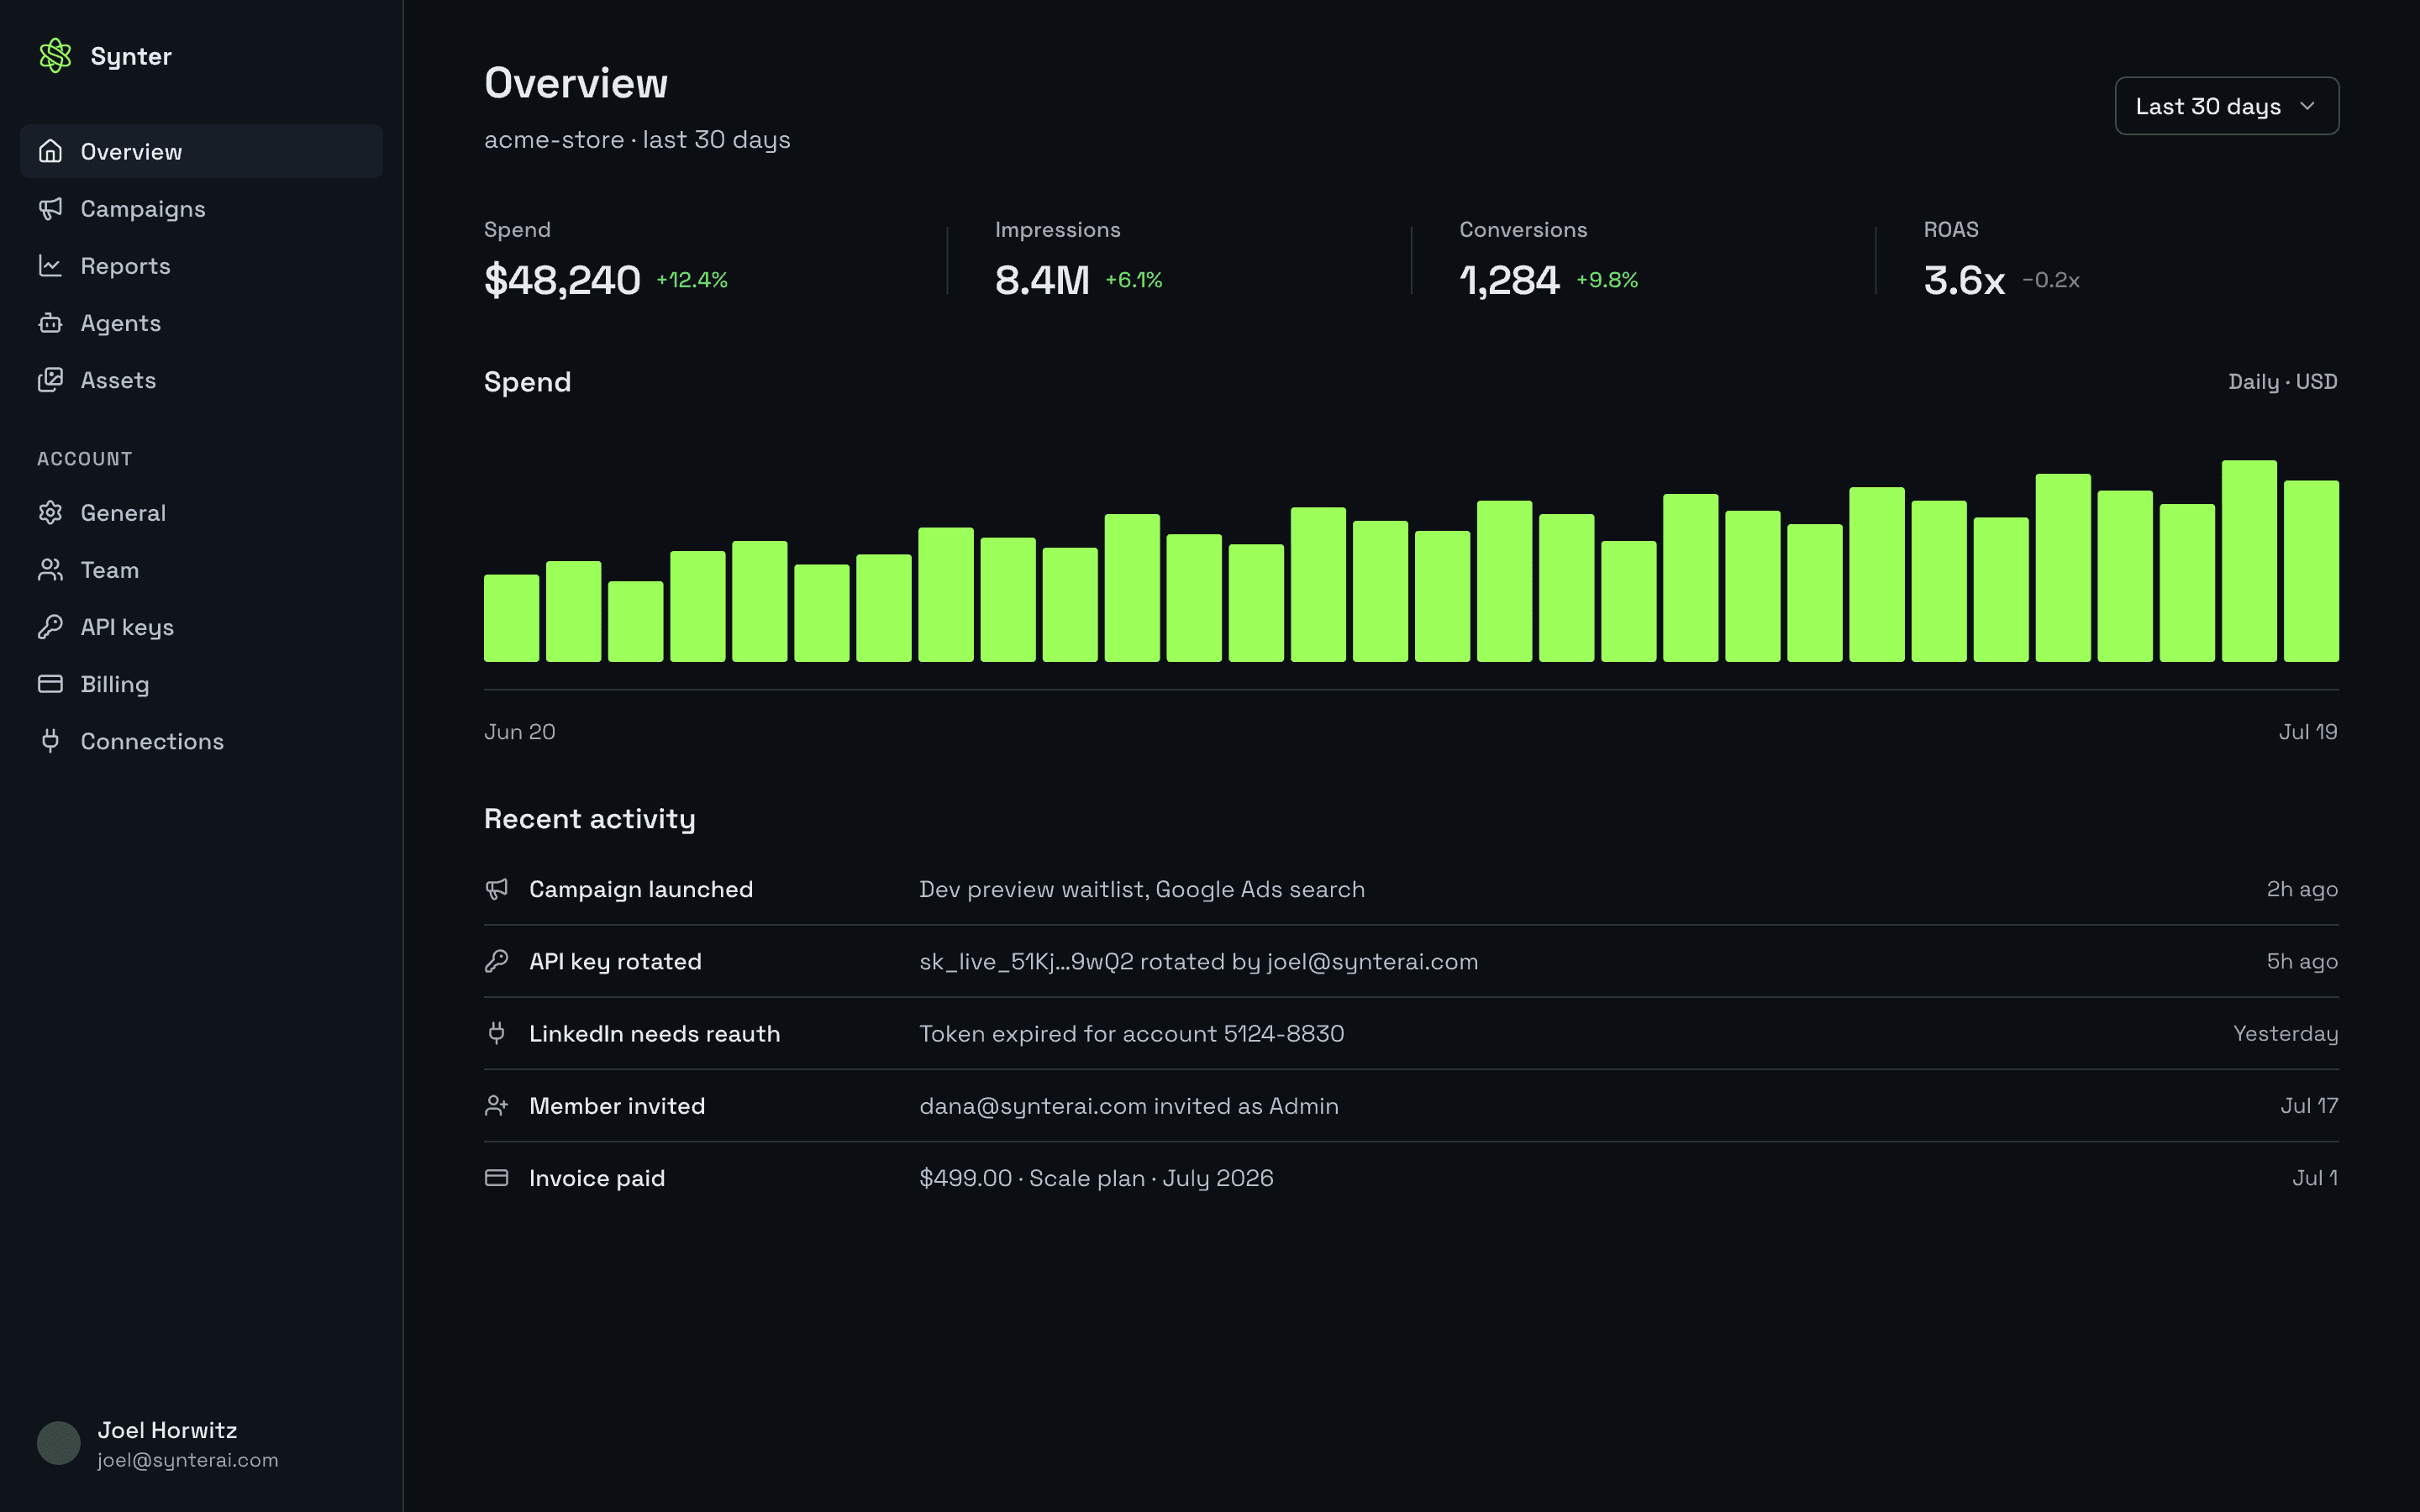Click 'Dev preview waitlist, Google Ads search' text
The image size is (2420, 1512).
click(x=1142, y=889)
